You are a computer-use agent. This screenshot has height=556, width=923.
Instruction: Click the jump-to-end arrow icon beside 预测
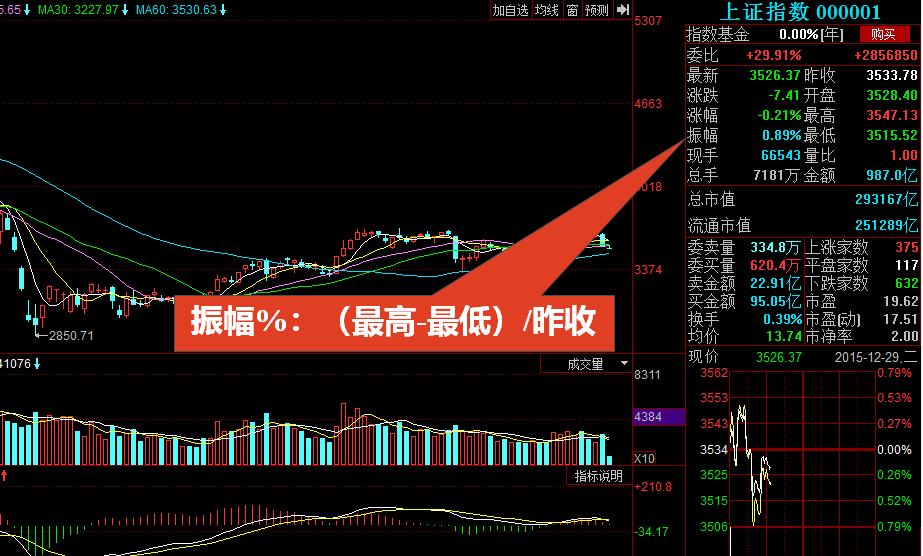pos(623,10)
